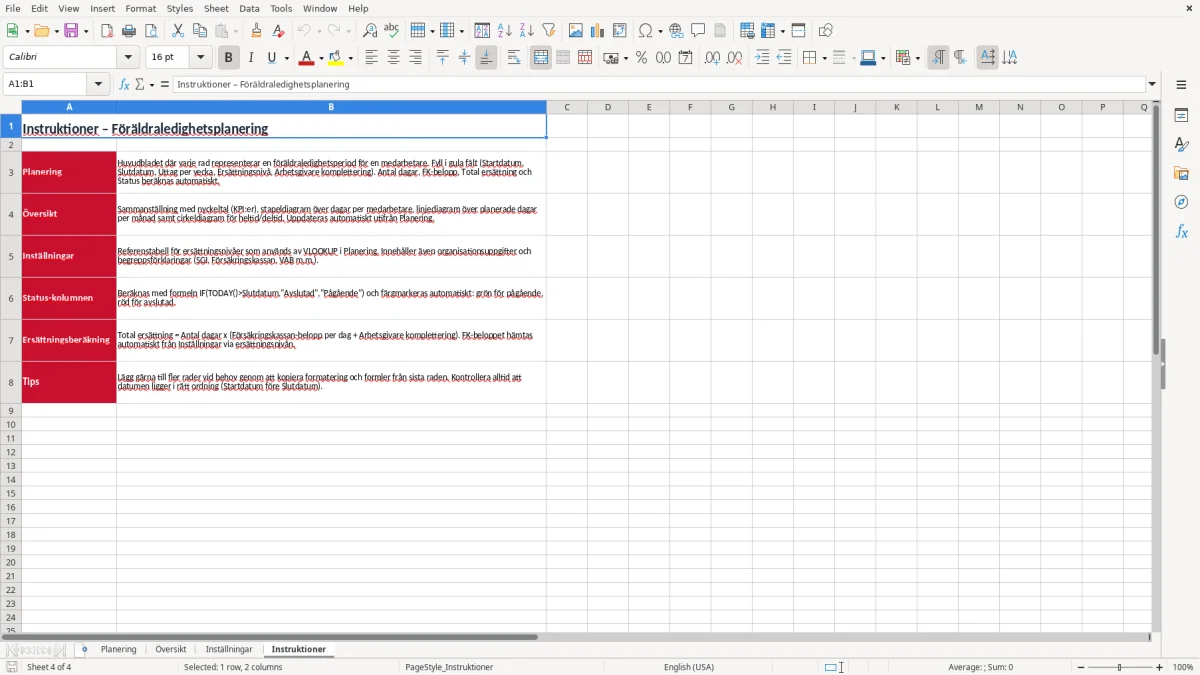Open Find and Replace icon
The height and width of the screenshot is (675, 1200).
click(x=369, y=31)
